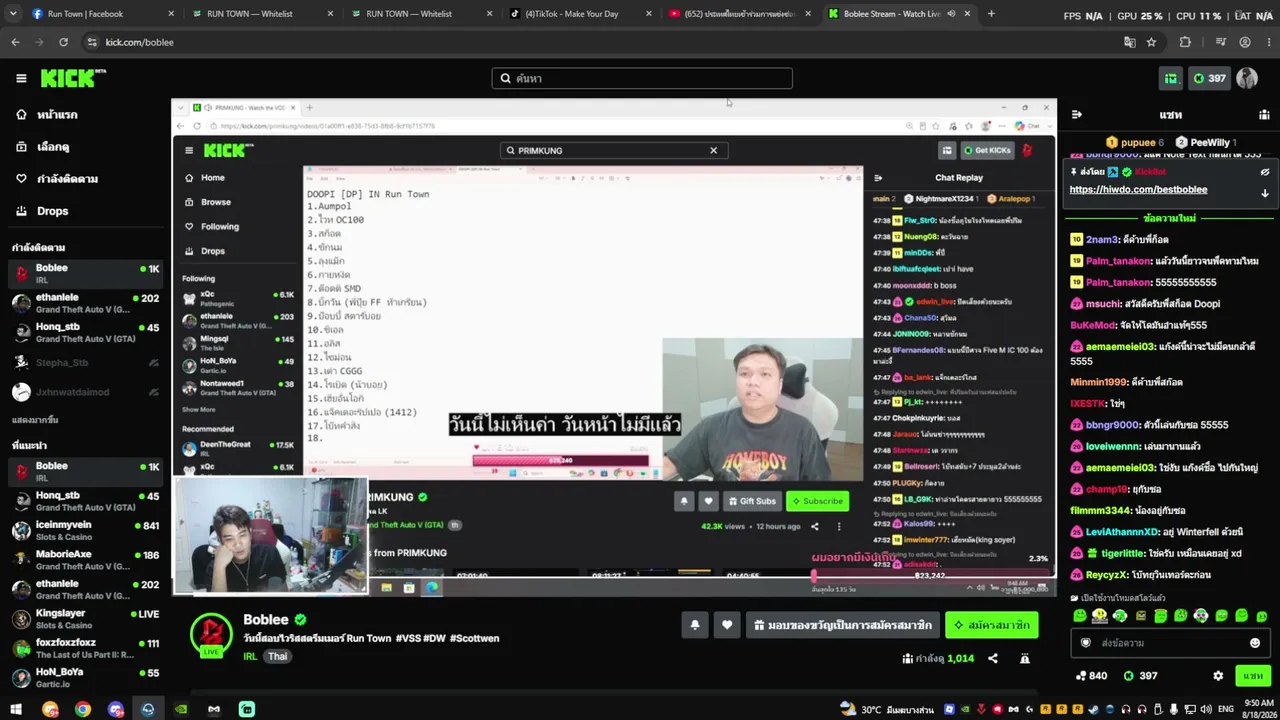The width and height of the screenshot is (1280, 720).
Task: Open the chat viewers list icon
Action: (1265, 115)
